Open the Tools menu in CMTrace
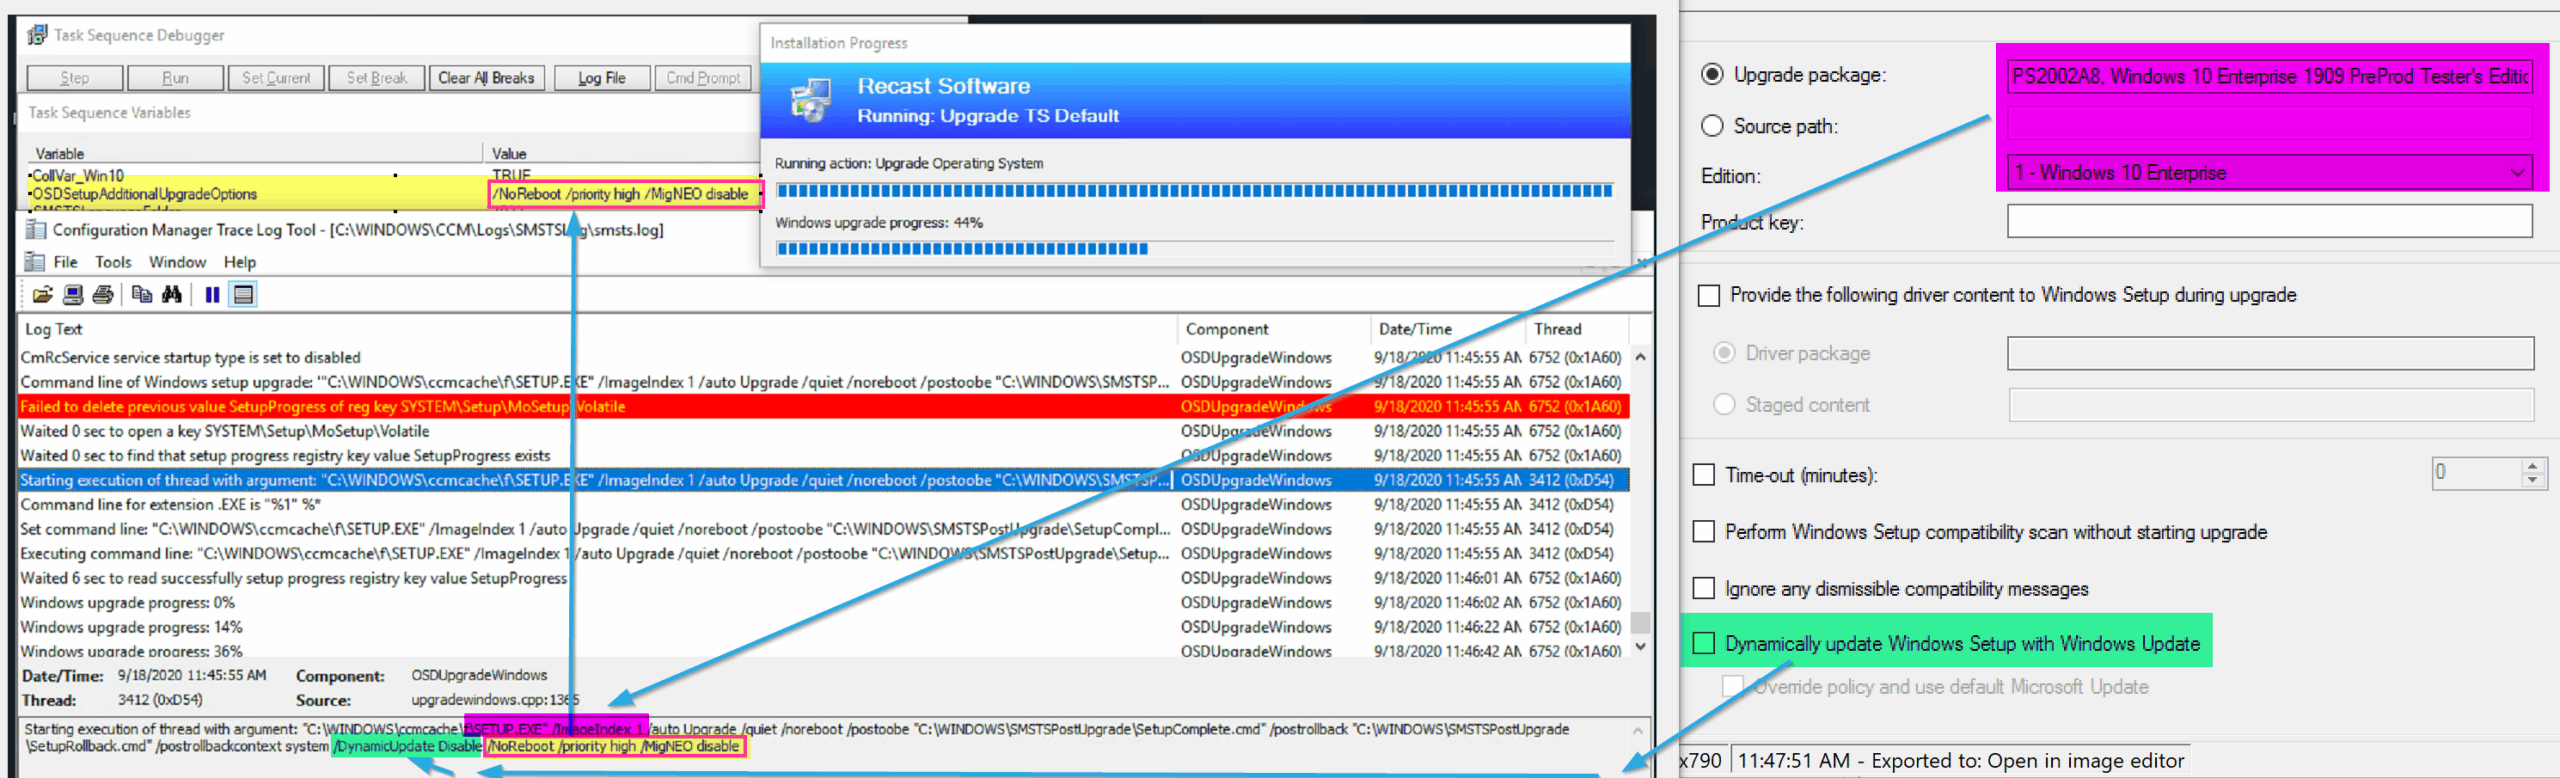 pos(113,262)
